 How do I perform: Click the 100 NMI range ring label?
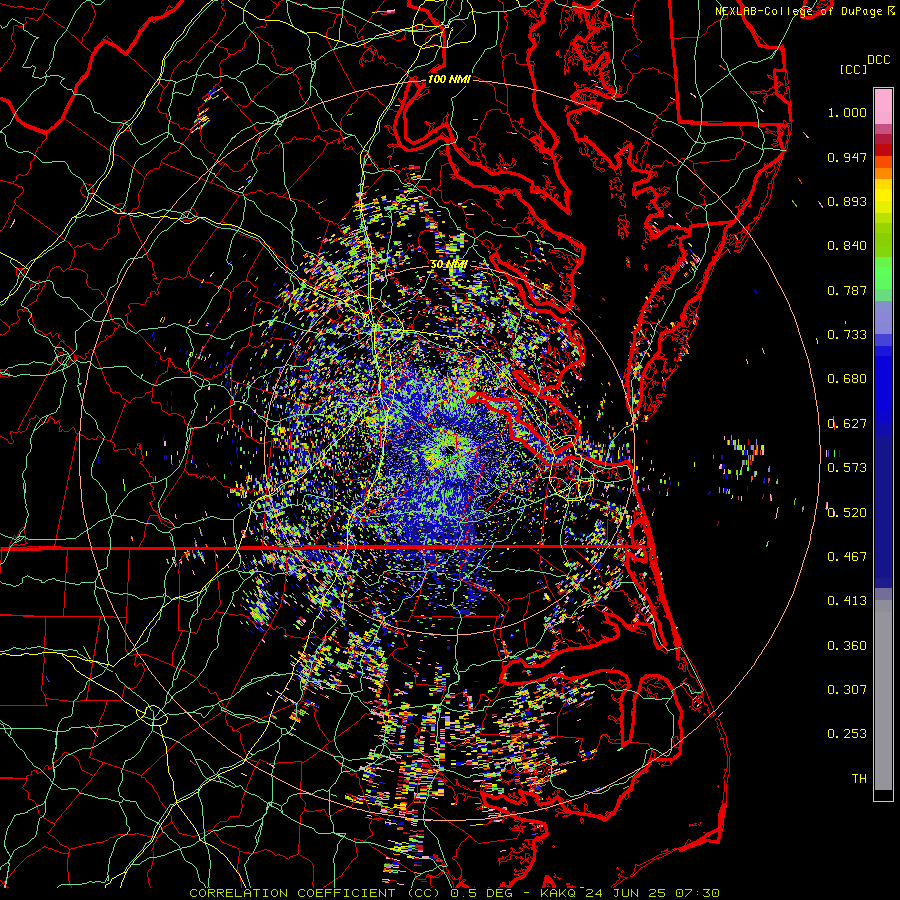point(449,79)
